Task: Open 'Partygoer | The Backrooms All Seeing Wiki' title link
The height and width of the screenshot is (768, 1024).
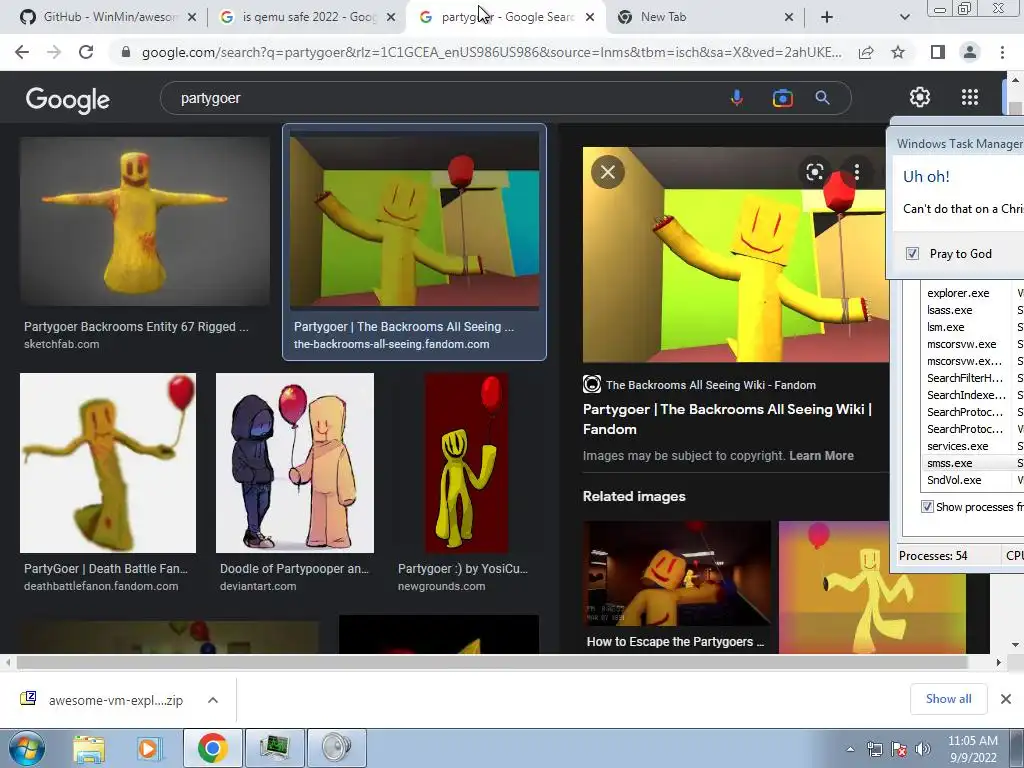Action: [x=728, y=419]
